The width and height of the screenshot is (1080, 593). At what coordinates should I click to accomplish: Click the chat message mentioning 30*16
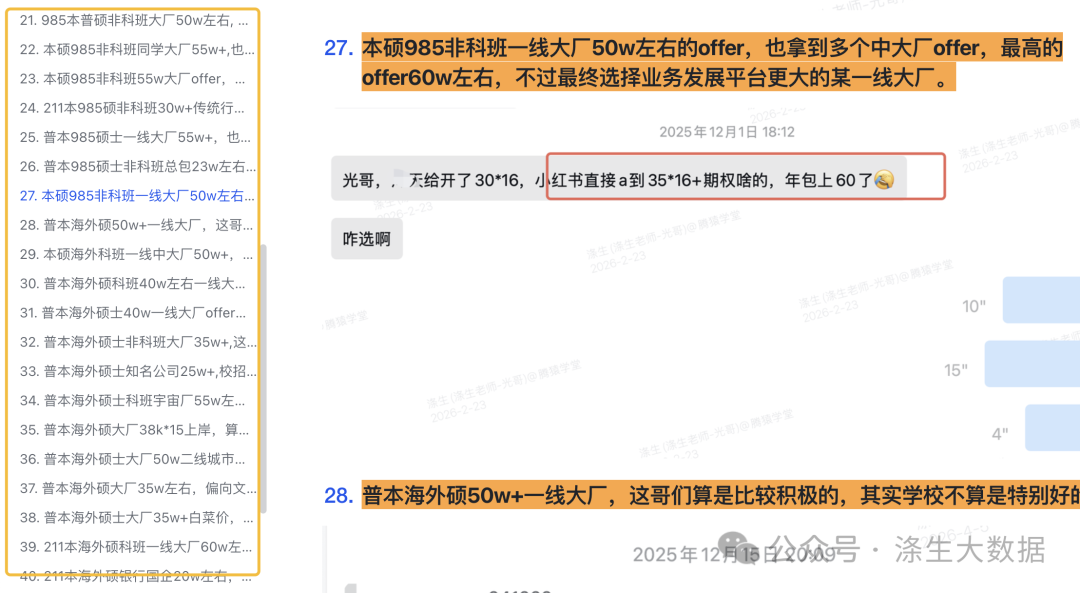[619, 180]
